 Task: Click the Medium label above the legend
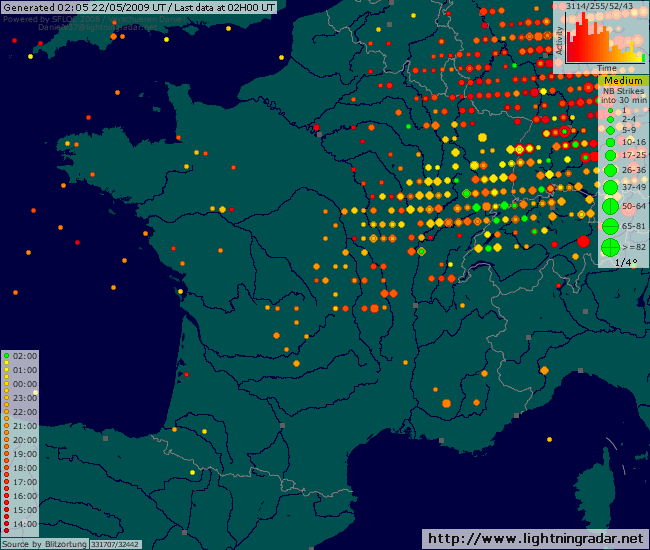623,80
